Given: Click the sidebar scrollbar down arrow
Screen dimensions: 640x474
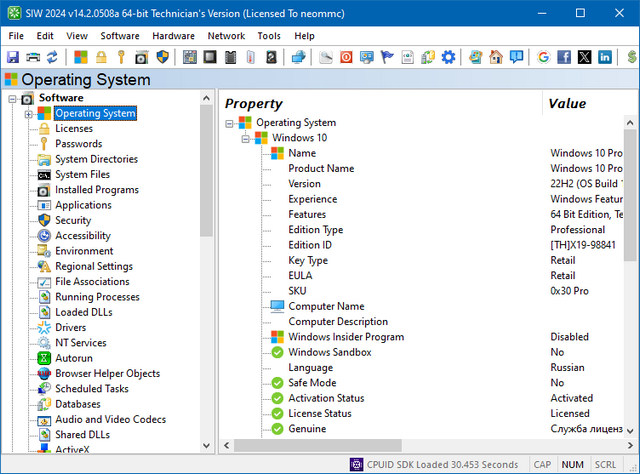Looking at the screenshot, I should (x=207, y=446).
